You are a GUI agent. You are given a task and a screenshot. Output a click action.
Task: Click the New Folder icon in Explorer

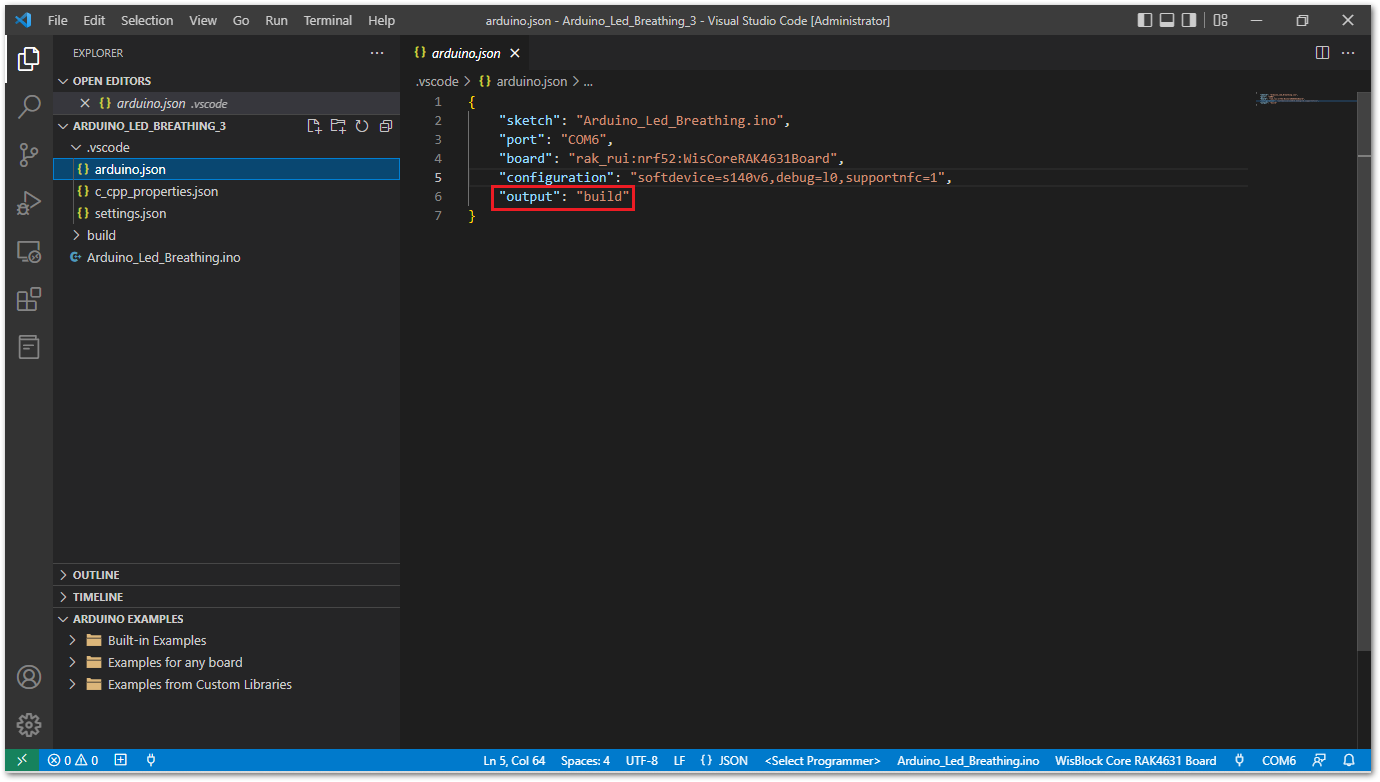tap(338, 126)
